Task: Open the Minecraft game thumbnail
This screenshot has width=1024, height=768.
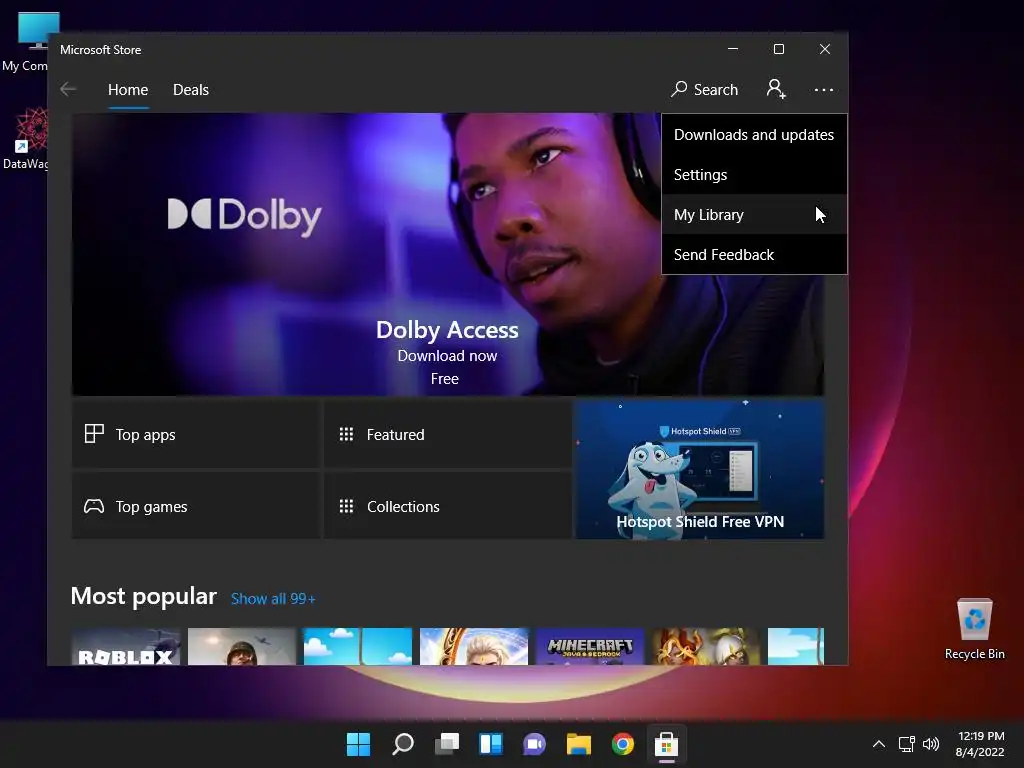Action: [x=590, y=647]
